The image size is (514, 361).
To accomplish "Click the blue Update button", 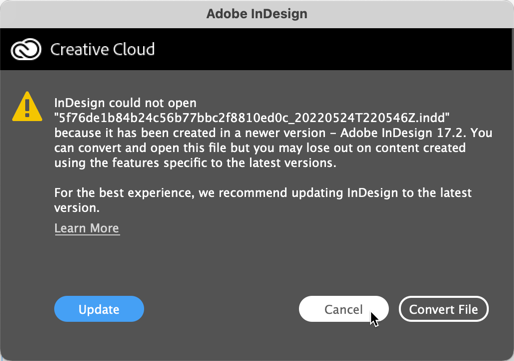I will 99,309.
